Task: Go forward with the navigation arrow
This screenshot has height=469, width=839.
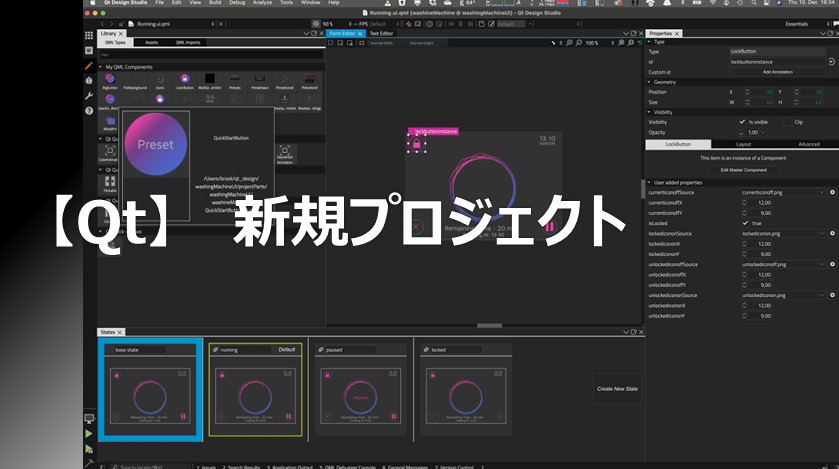Action: point(112,24)
